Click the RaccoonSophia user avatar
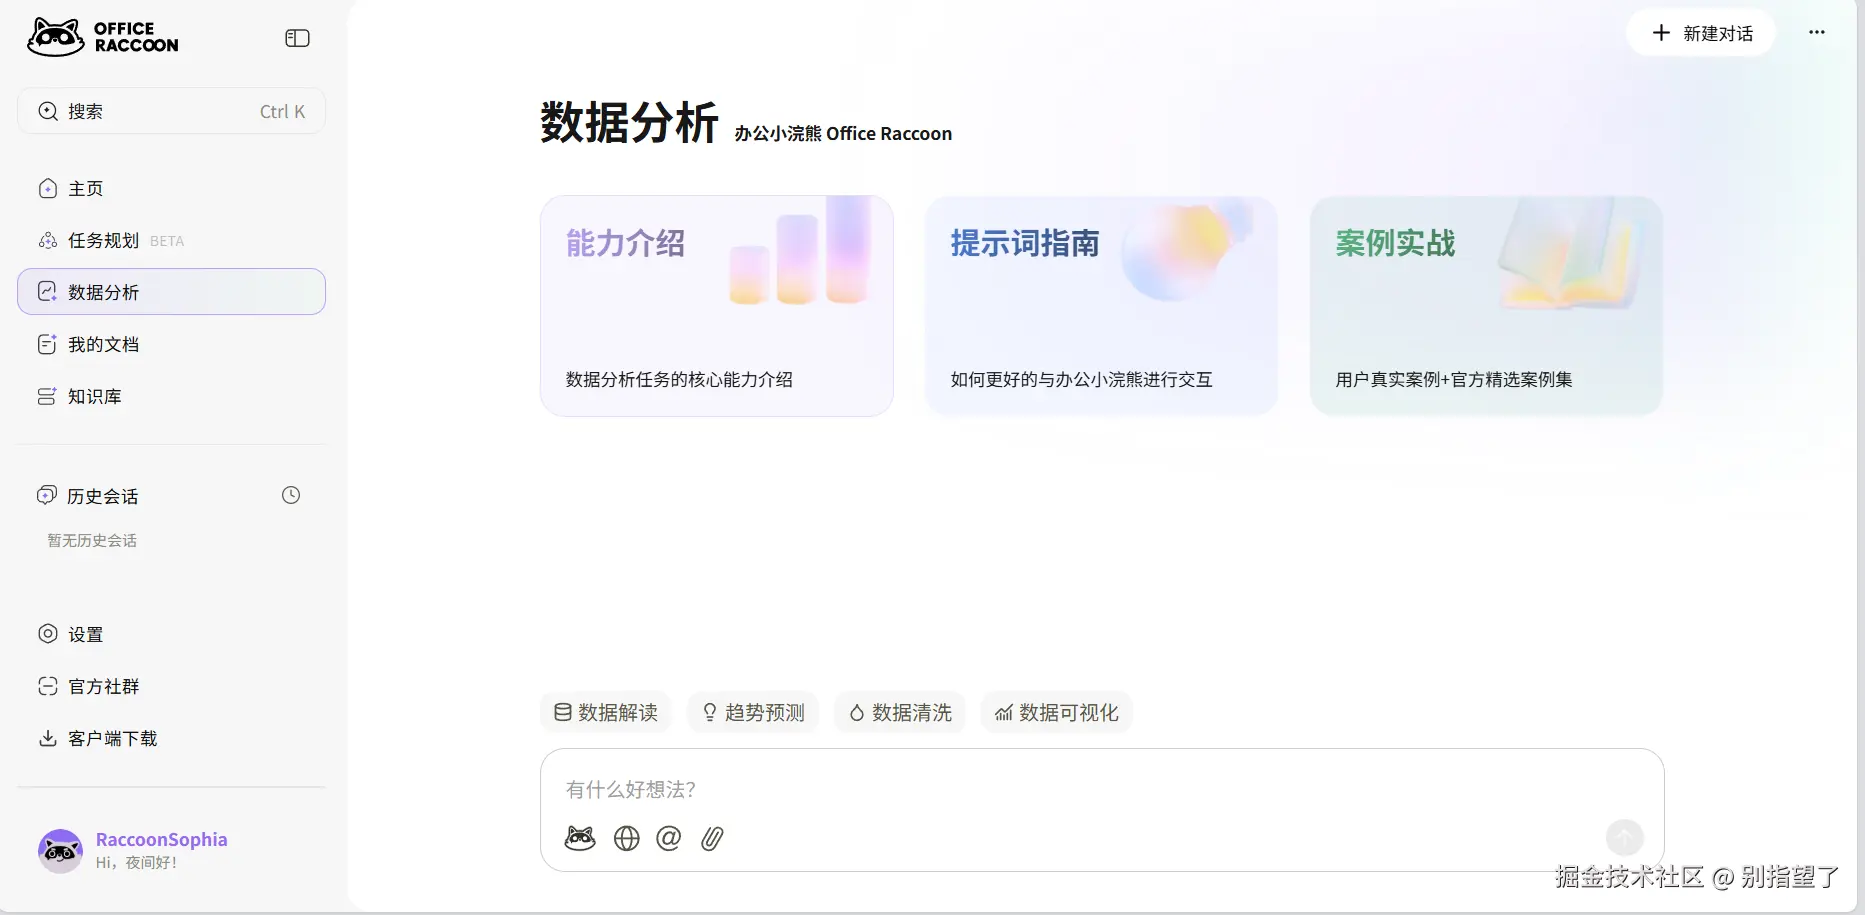Screen dimensions: 1865x915 tap(60, 851)
